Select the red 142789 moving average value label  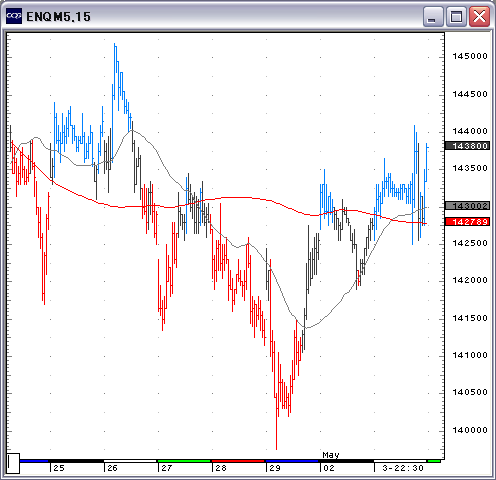[x=468, y=222]
